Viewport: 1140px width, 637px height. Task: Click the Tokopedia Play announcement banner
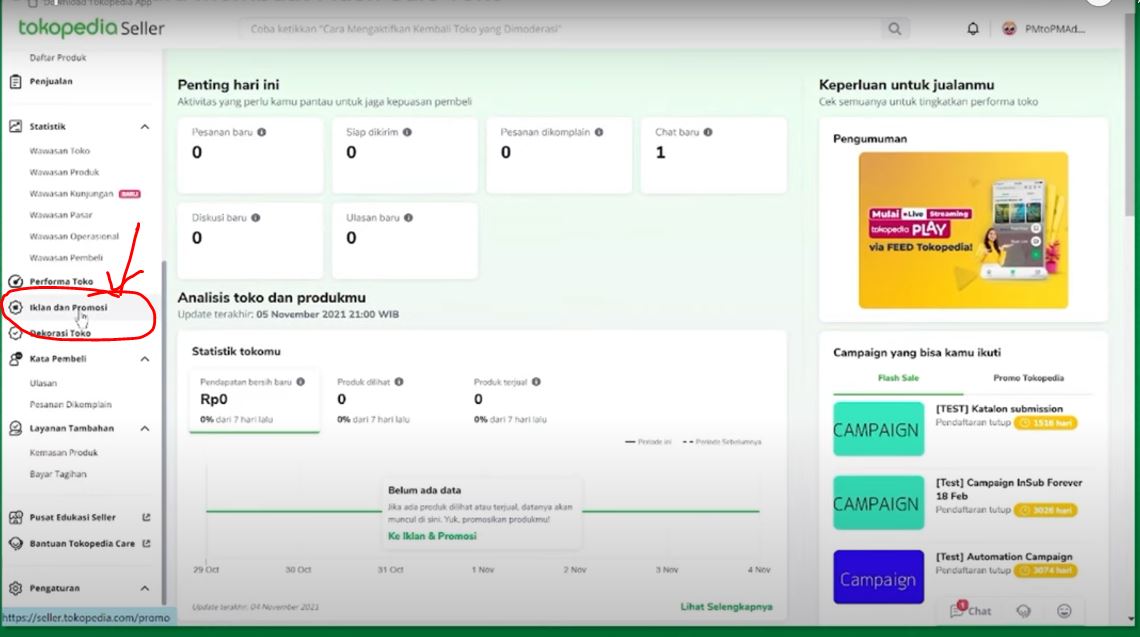963,230
